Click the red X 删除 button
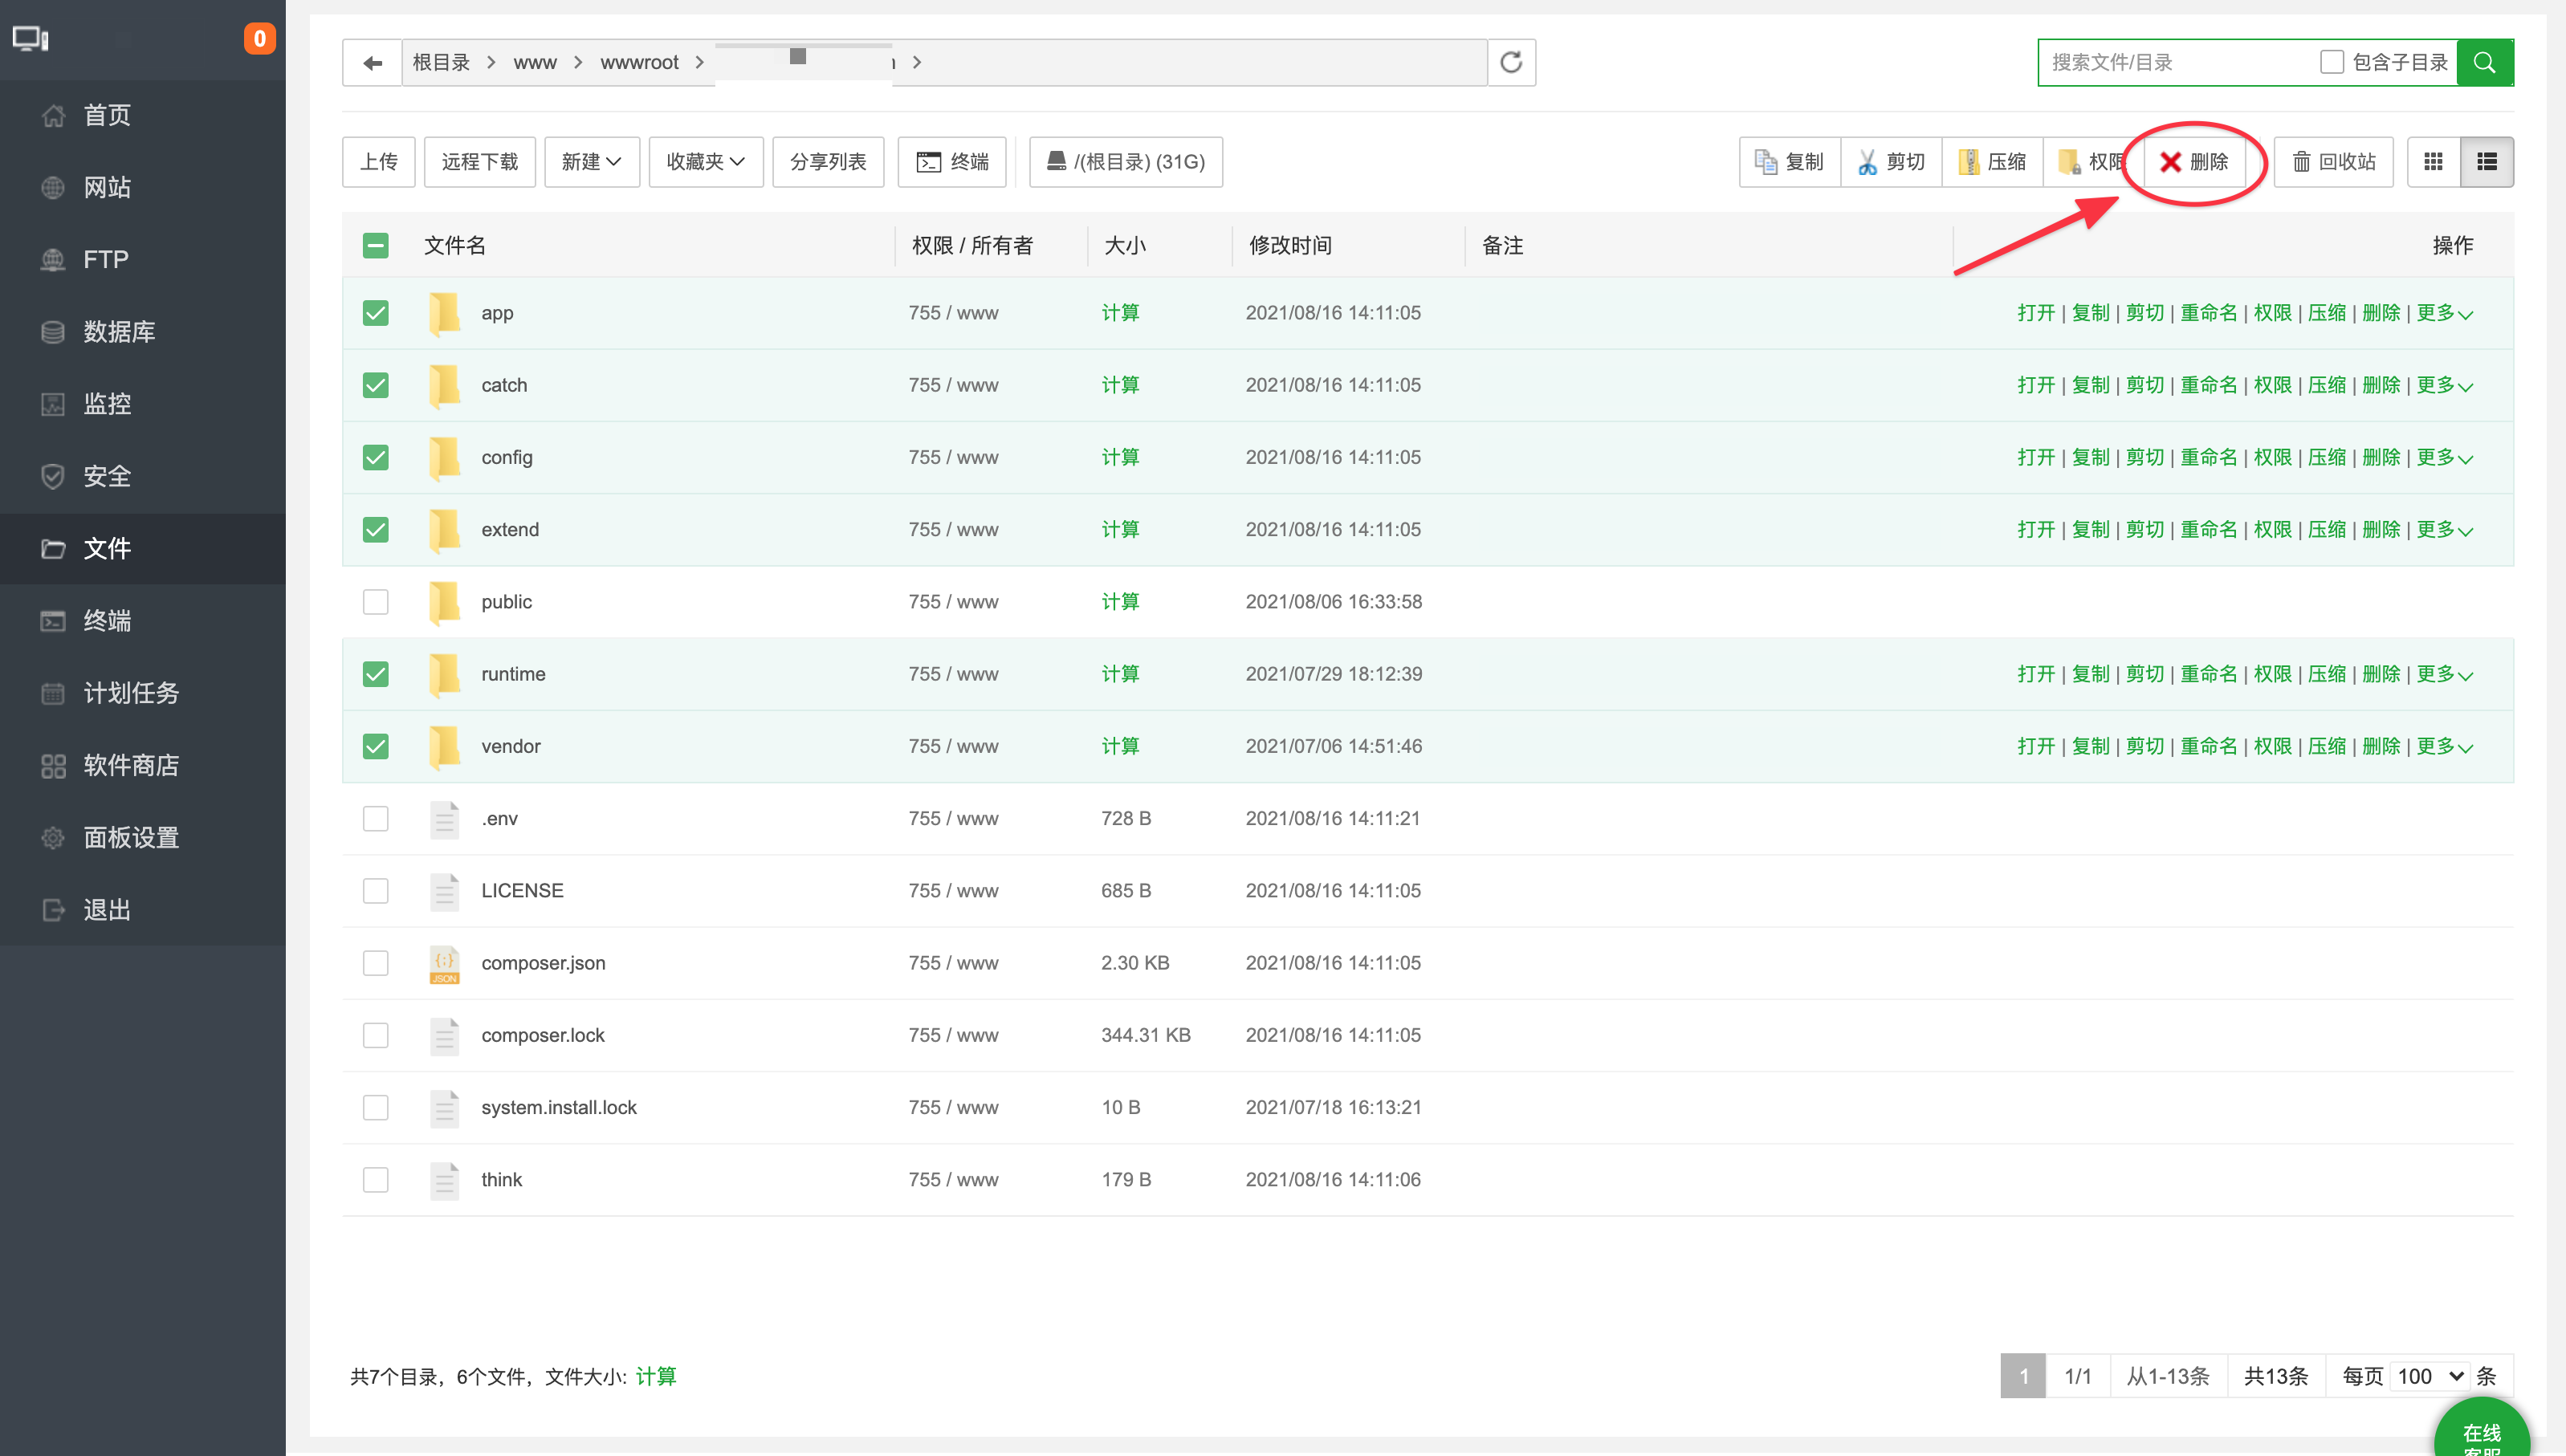The height and width of the screenshot is (1456, 2566). (x=2194, y=161)
